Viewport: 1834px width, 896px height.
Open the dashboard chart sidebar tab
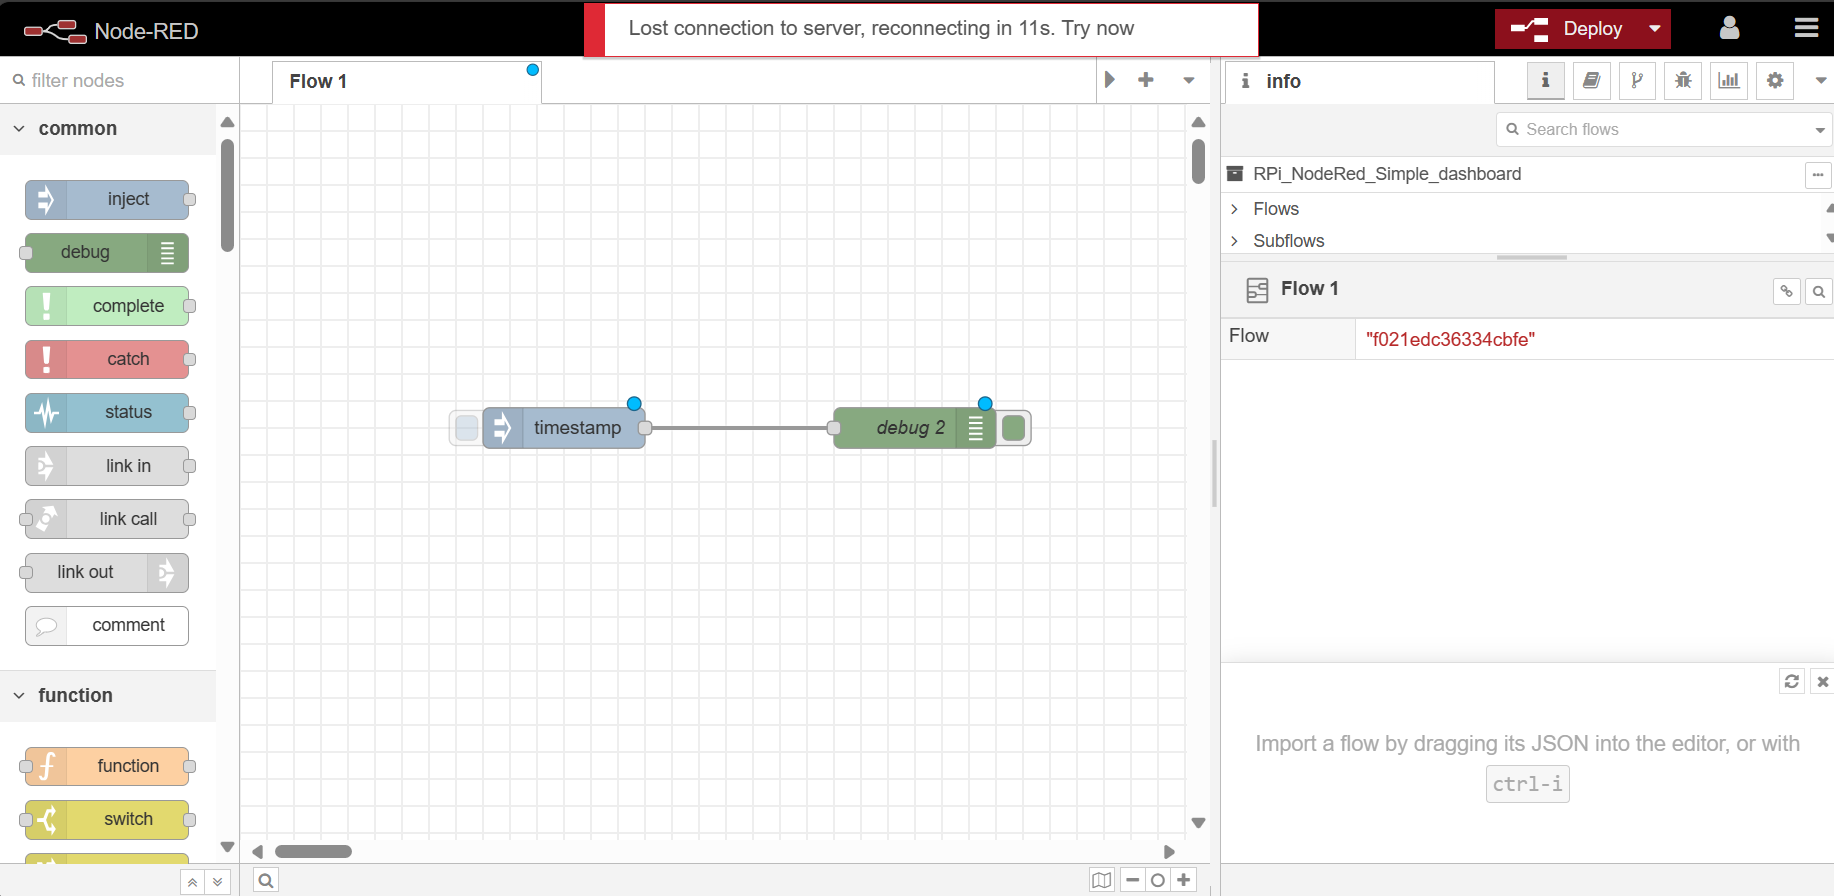pyautogui.click(x=1729, y=81)
